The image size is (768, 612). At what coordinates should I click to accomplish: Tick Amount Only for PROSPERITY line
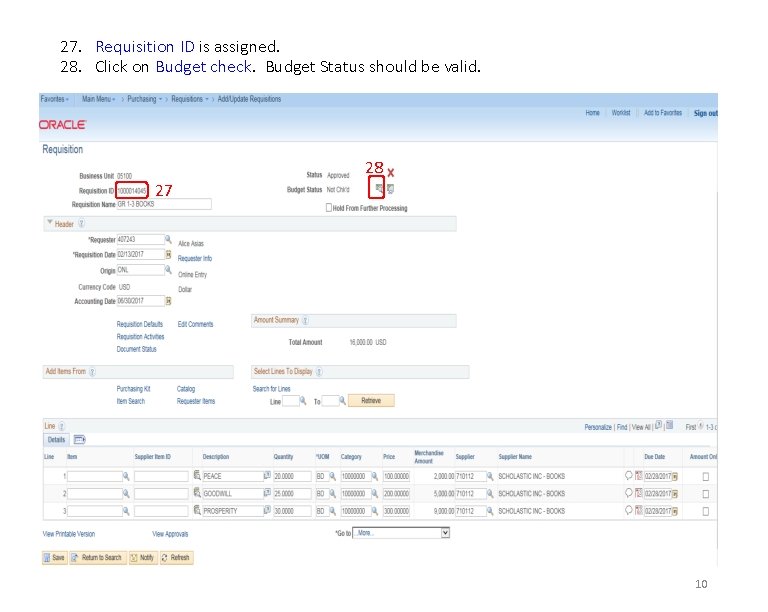[706, 511]
